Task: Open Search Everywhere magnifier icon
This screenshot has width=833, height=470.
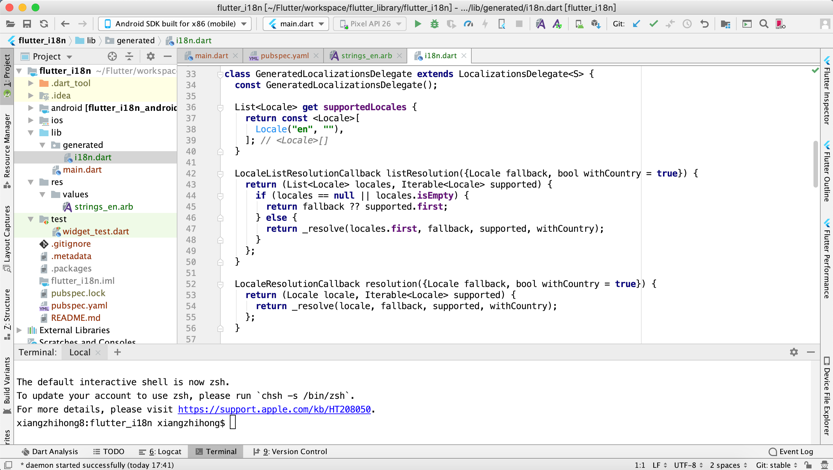Action: tap(763, 24)
